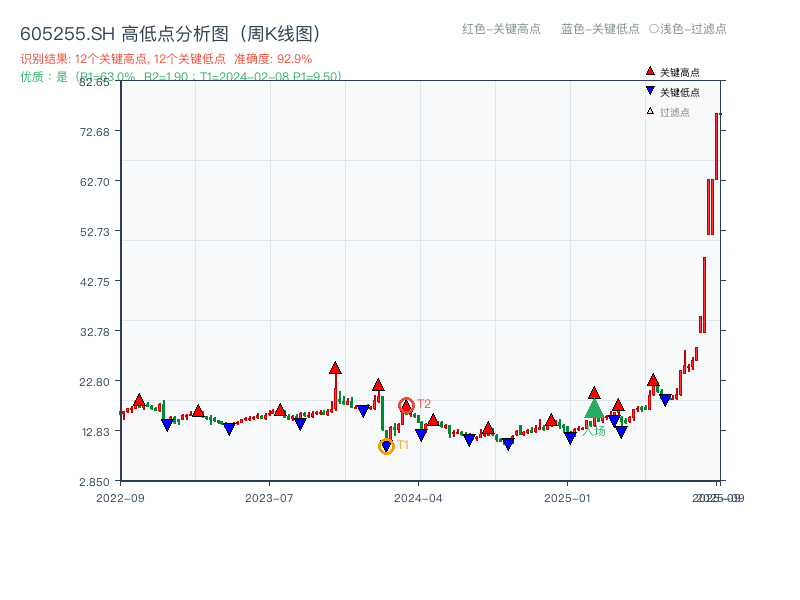Select the blue 关键低点 triangle legend icon
This screenshot has width=800, height=600.
[x=648, y=91]
